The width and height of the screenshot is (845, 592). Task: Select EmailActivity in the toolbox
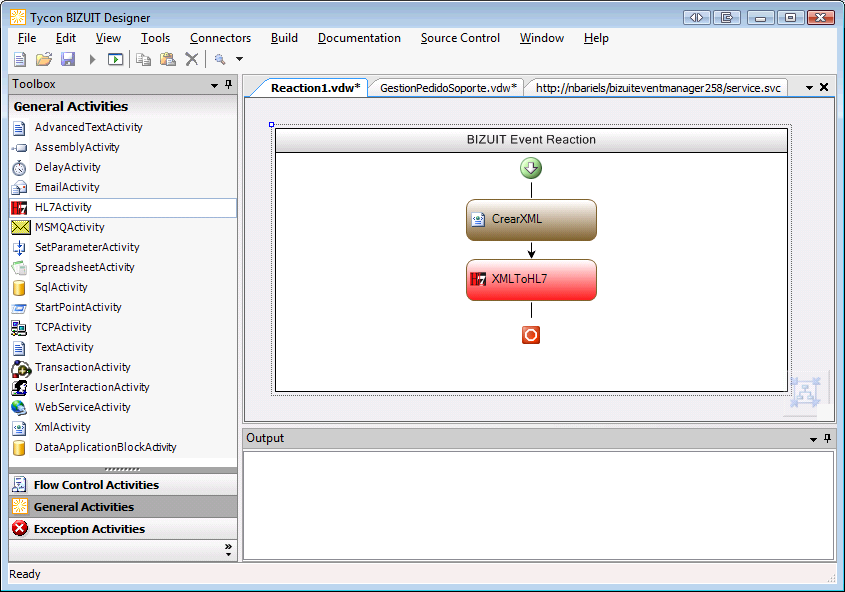tap(123, 187)
